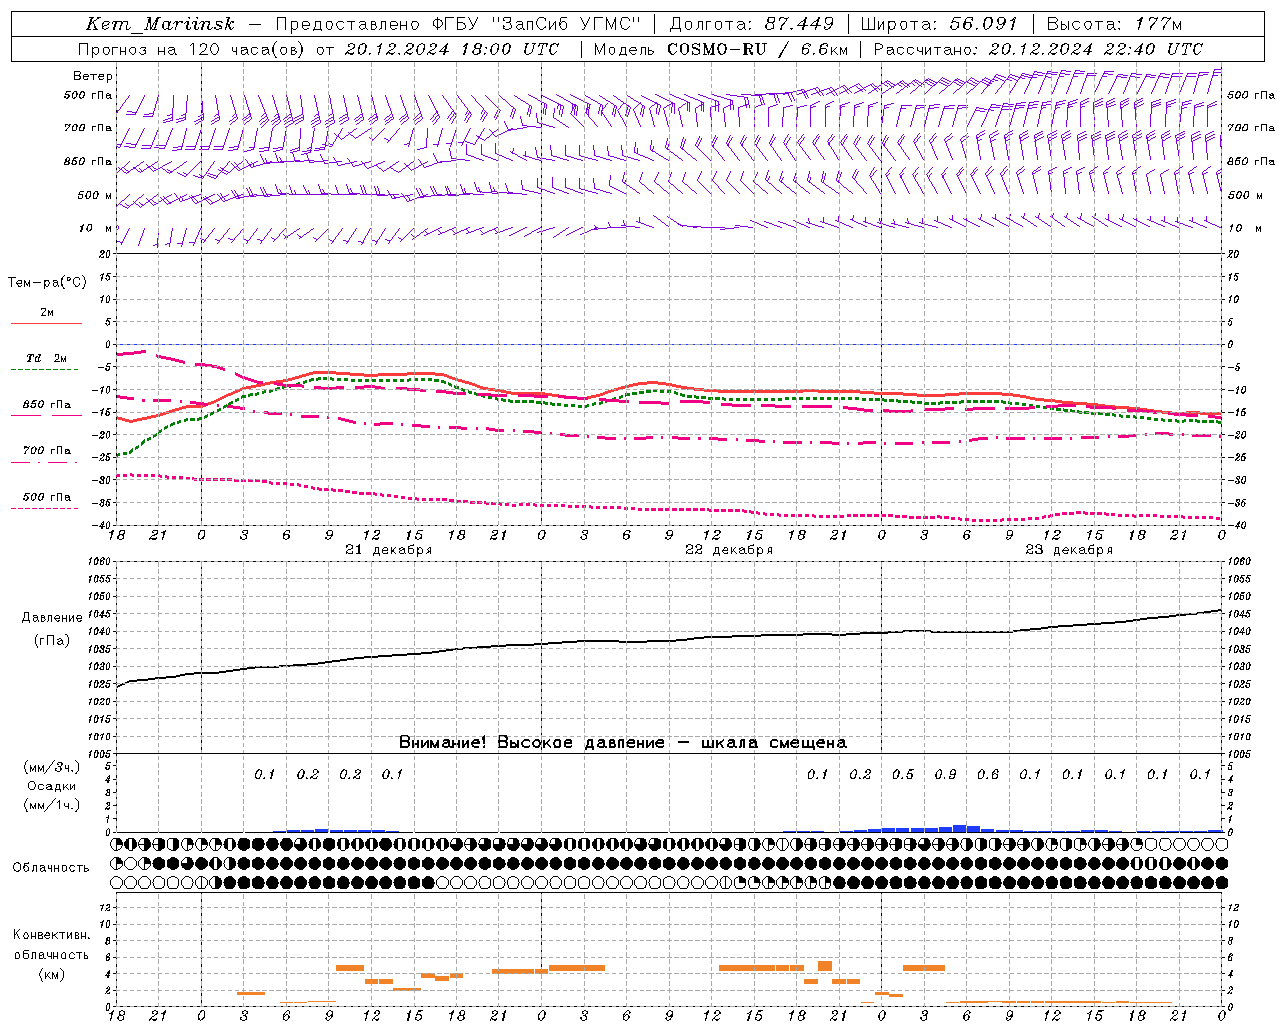Click the 'Высота: 177м' header field
The height and width of the screenshot is (1024, 1280).
1115,24
